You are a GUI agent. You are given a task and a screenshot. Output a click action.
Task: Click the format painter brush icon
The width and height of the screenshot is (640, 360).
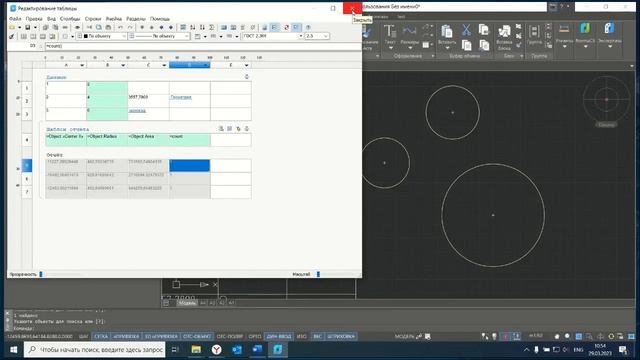(x=12, y=36)
